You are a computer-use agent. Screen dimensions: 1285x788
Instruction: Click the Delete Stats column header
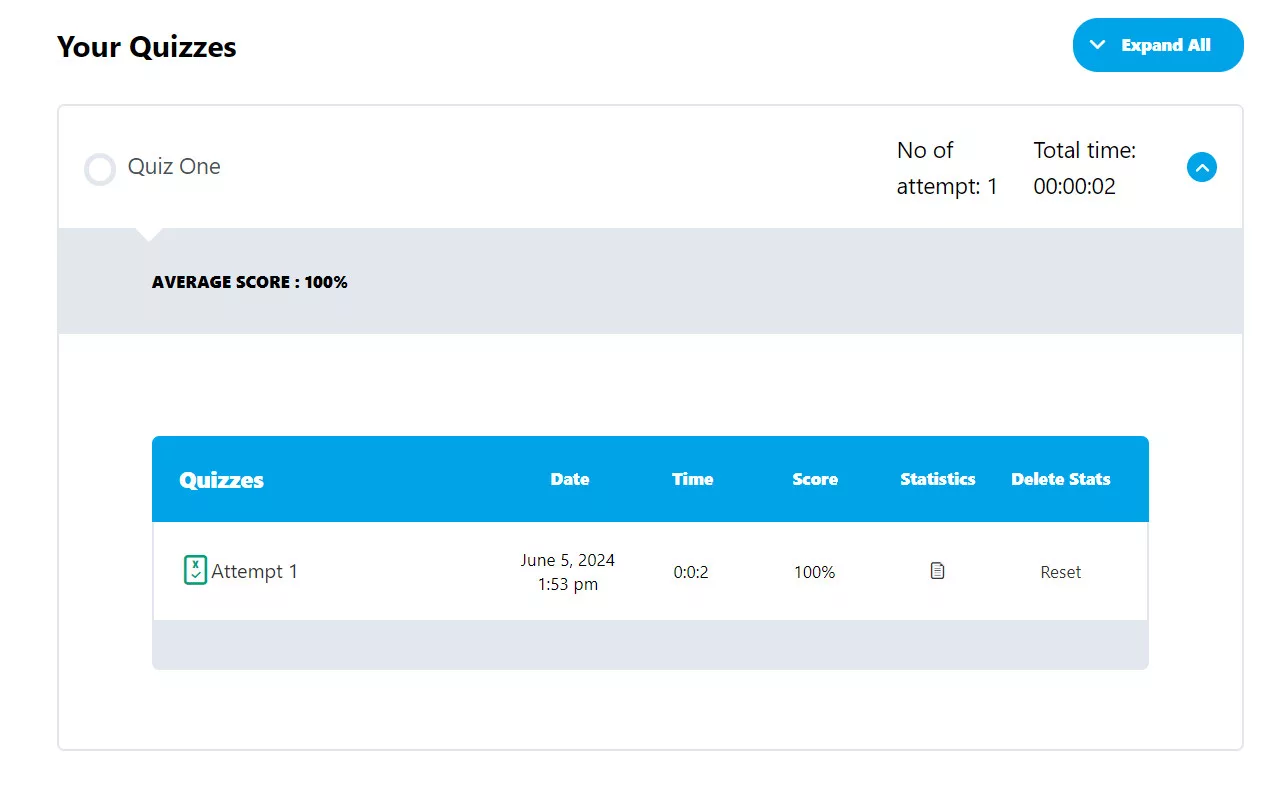(x=1060, y=479)
